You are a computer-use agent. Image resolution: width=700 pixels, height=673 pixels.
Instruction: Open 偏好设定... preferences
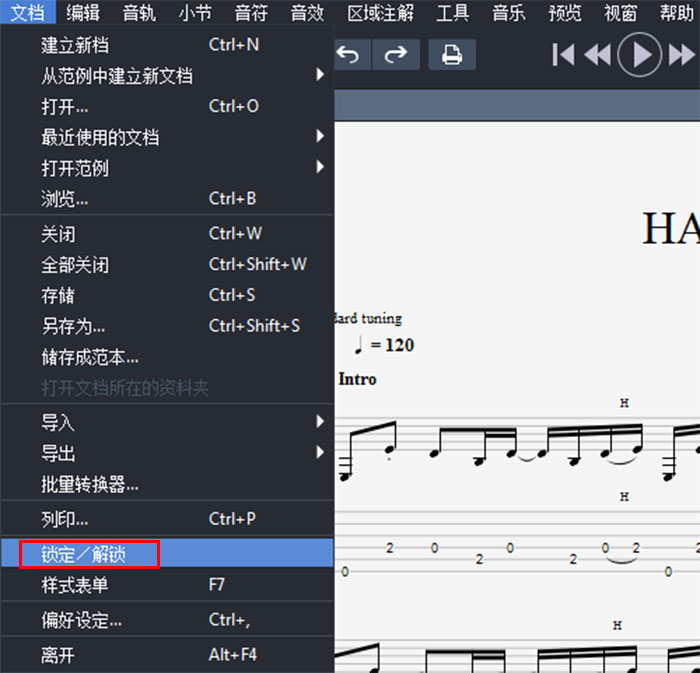[x=81, y=620]
